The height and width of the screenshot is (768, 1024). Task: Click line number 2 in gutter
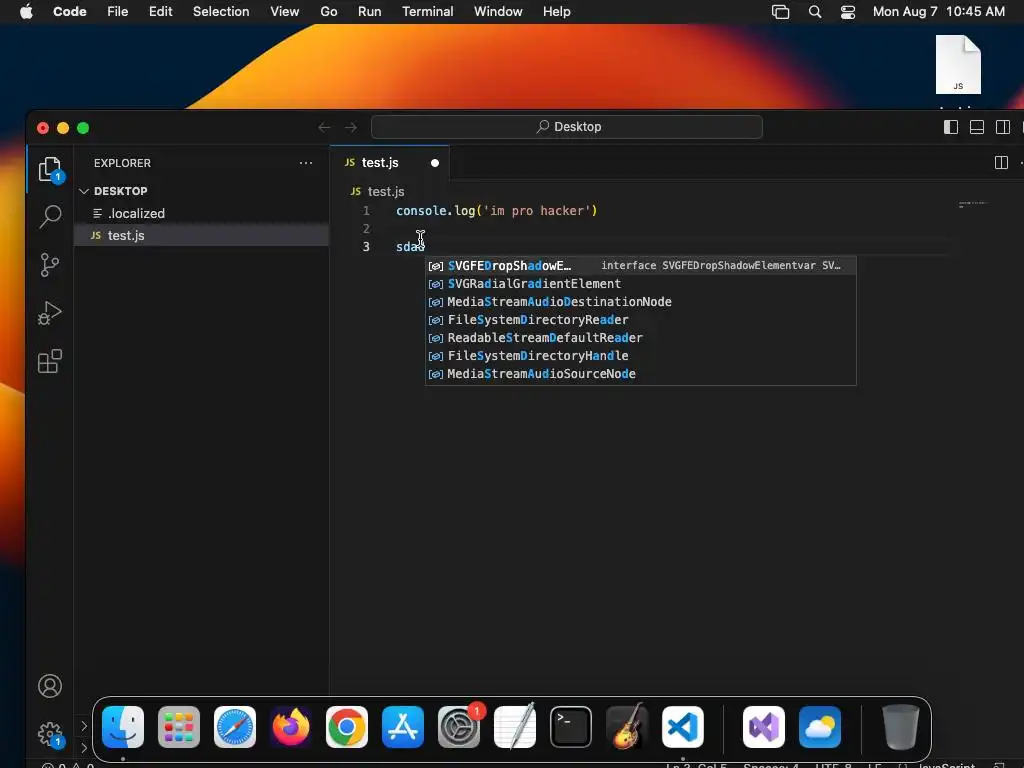[366, 229]
